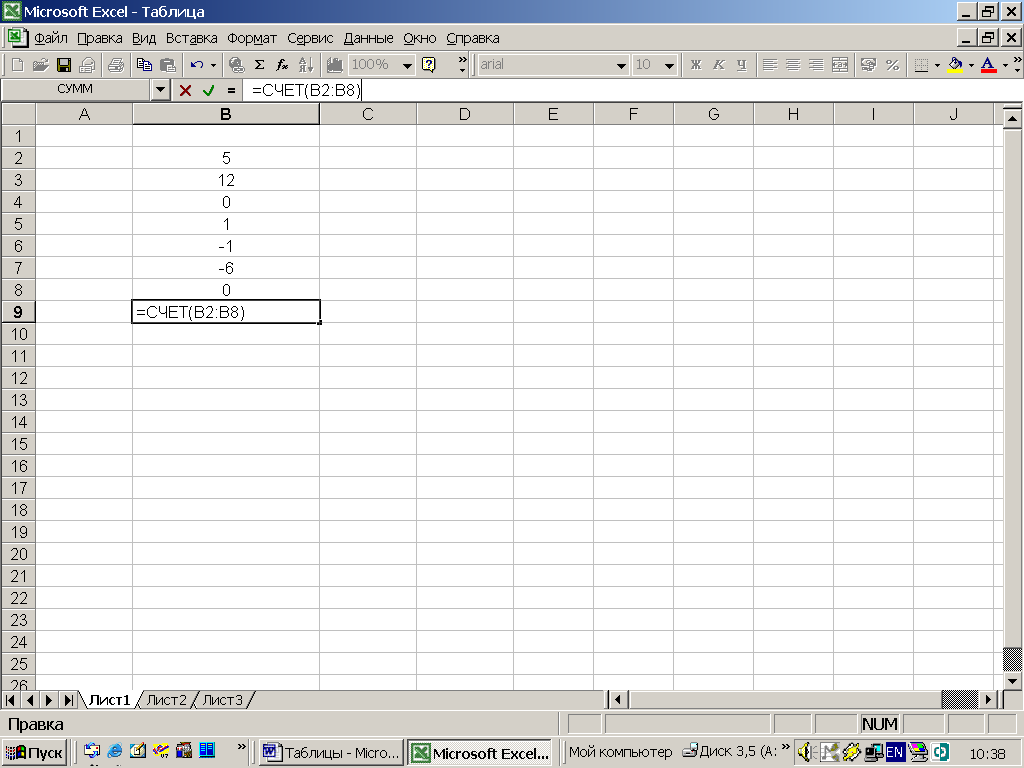Viewport: 1024px width, 768px height.
Task: Open font color palette dropdown arrow
Action: [1005, 65]
